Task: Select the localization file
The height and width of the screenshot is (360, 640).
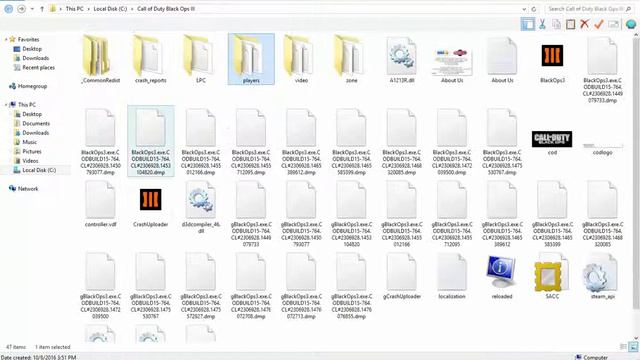Action: tap(452, 276)
